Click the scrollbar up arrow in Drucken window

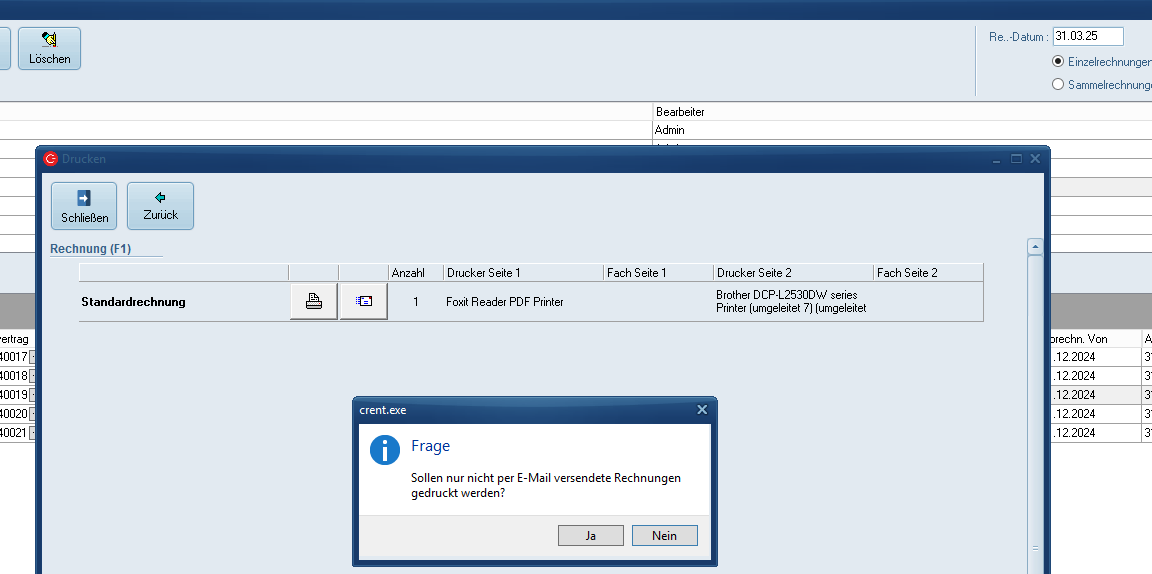click(x=1035, y=246)
